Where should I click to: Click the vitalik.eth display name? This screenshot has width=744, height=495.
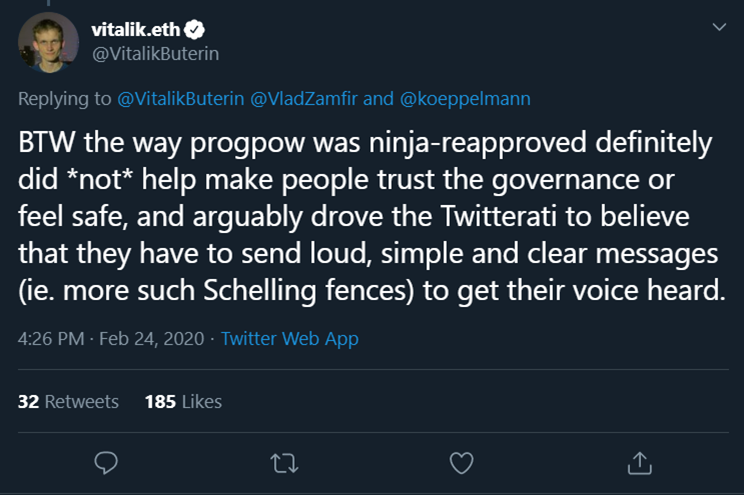(136, 30)
